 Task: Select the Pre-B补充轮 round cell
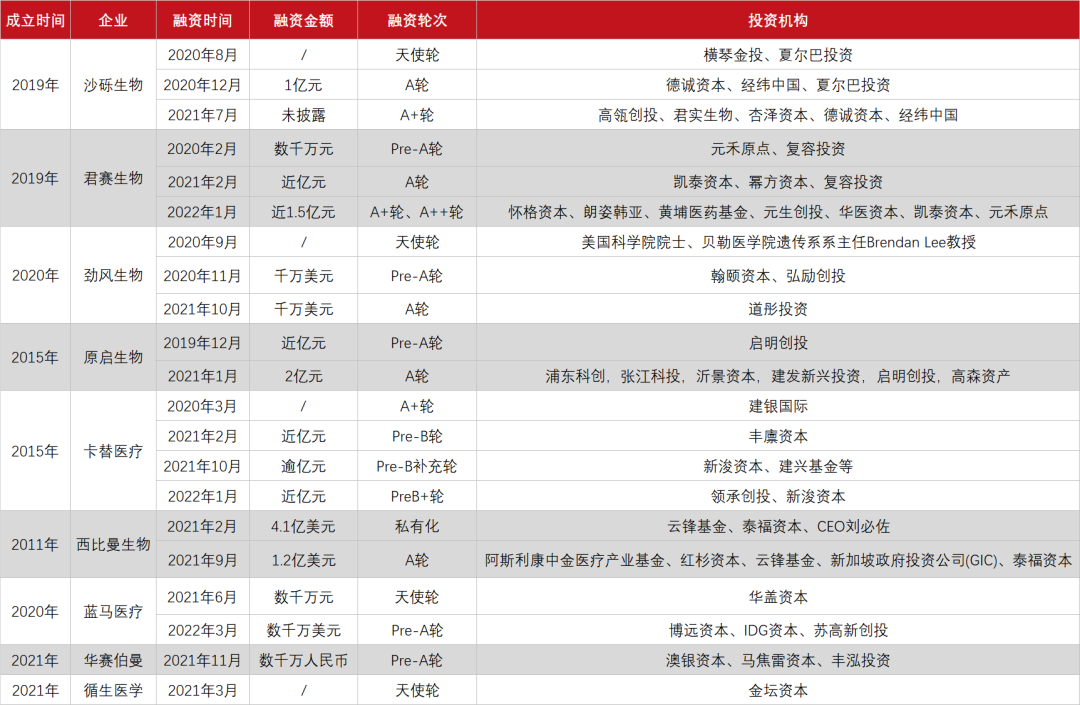[x=416, y=467]
